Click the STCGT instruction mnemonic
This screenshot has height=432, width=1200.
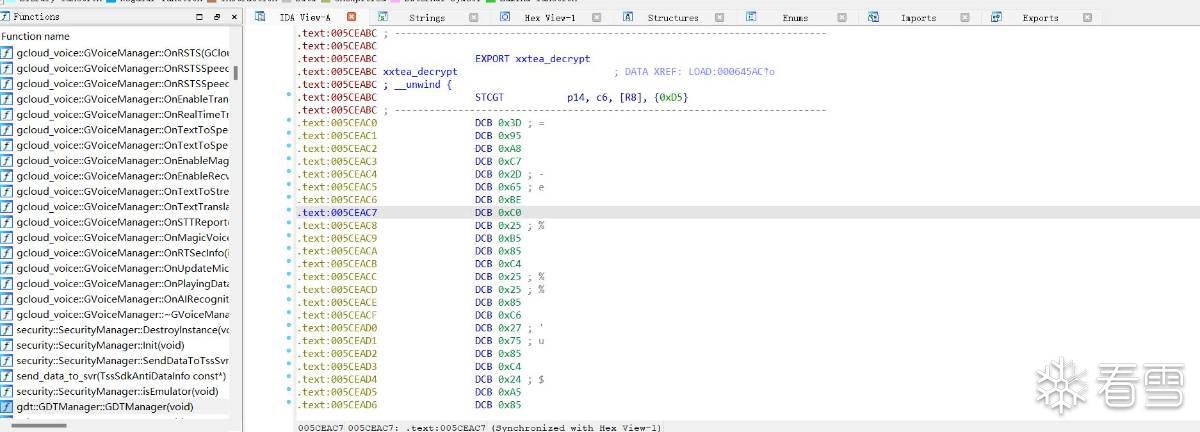click(x=489, y=97)
